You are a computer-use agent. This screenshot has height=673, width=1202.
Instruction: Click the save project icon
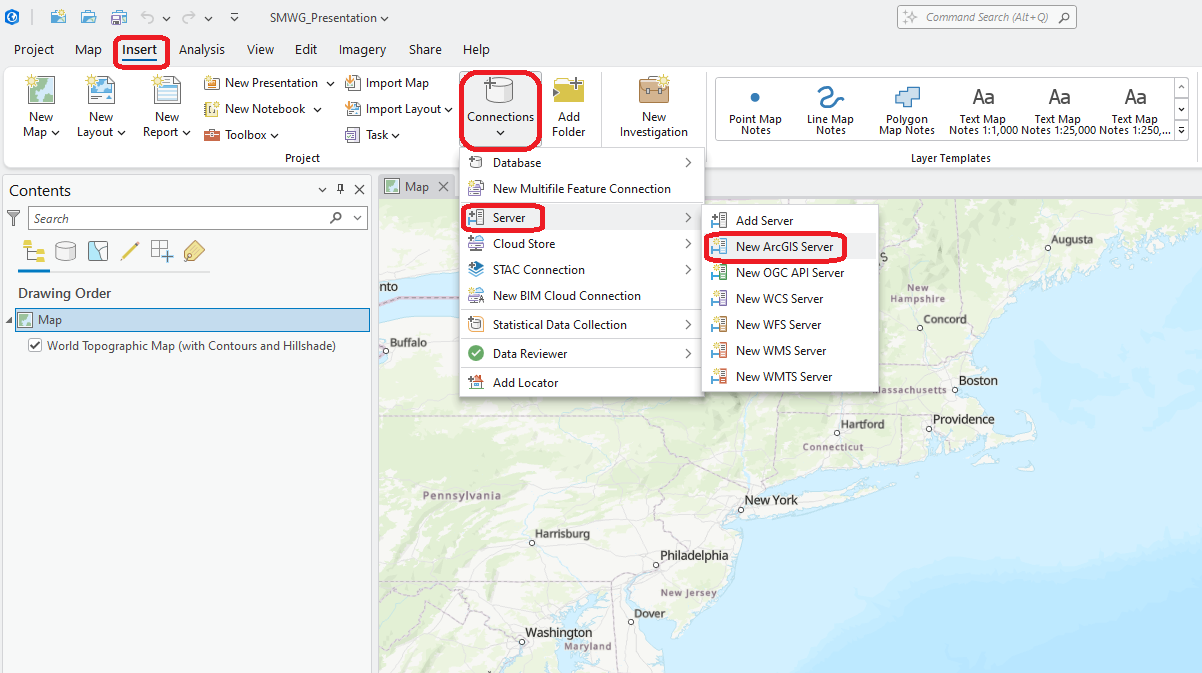click(119, 17)
